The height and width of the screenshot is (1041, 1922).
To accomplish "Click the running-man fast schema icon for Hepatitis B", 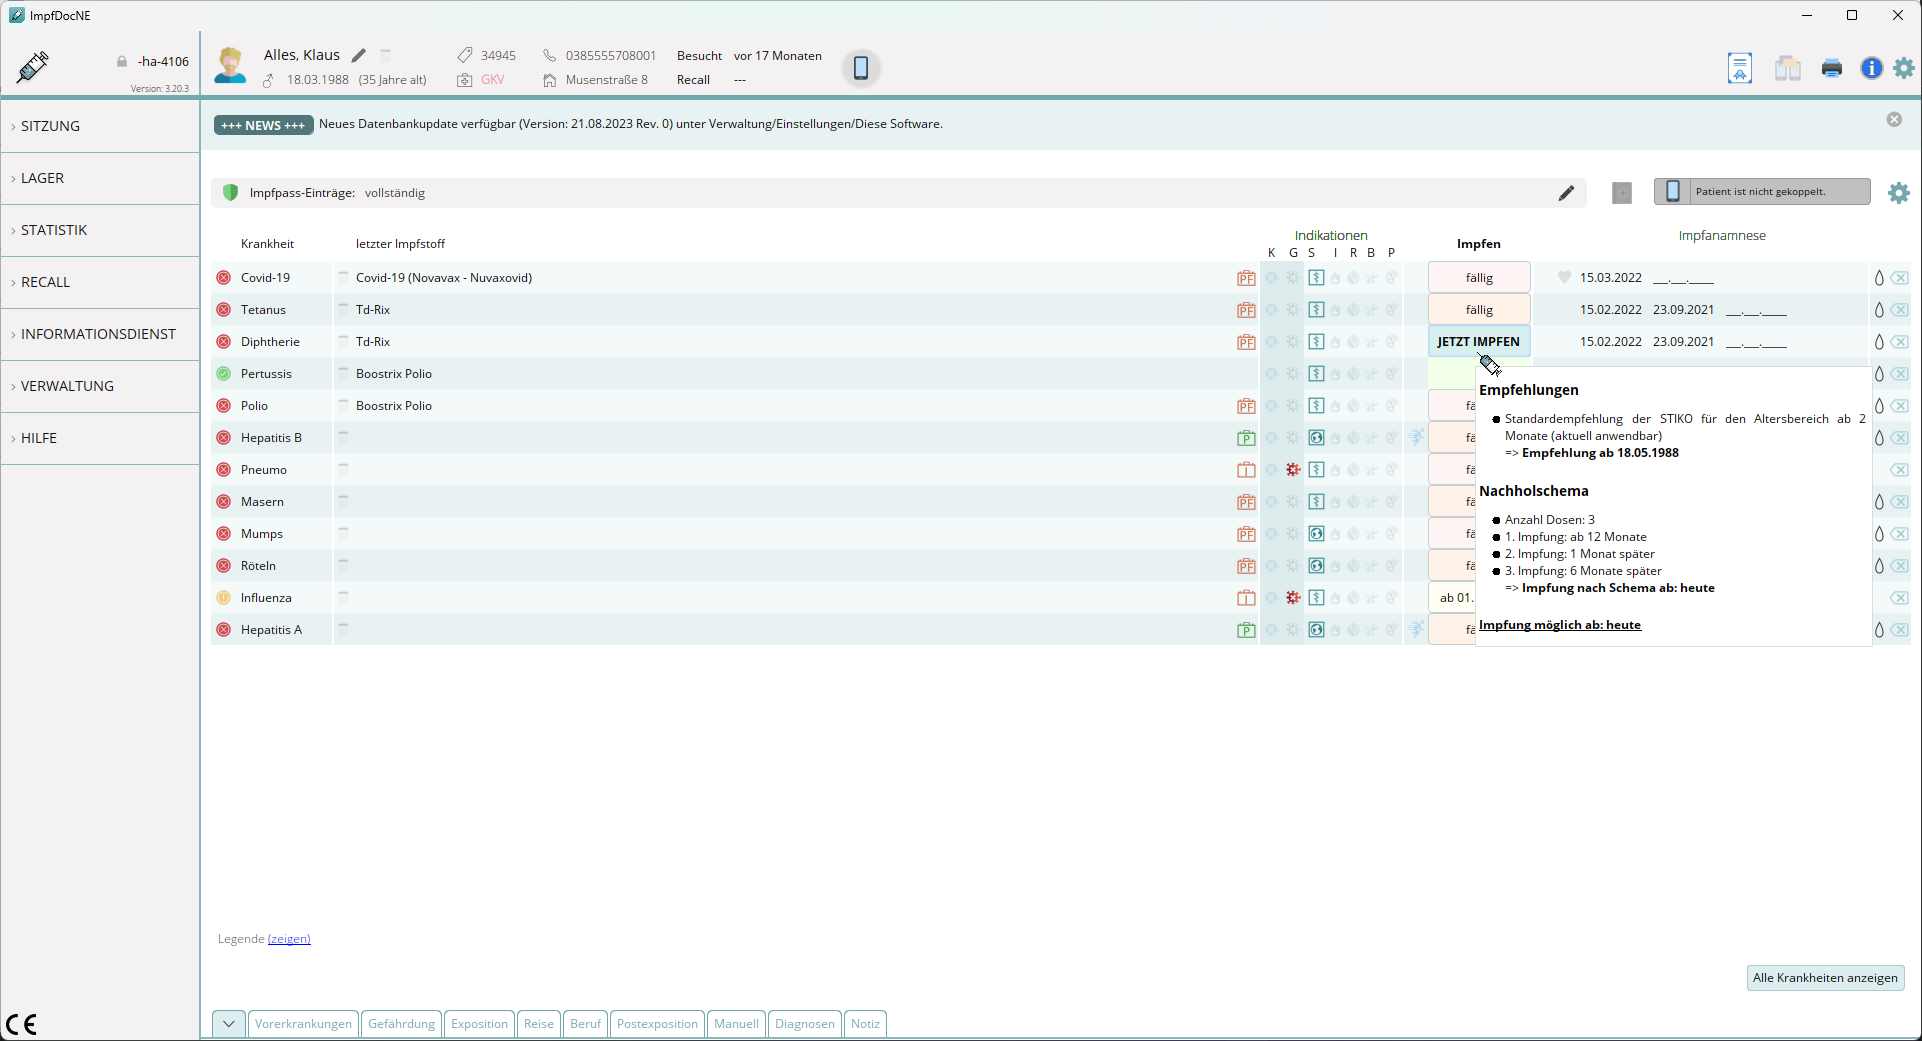I will point(1416,437).
